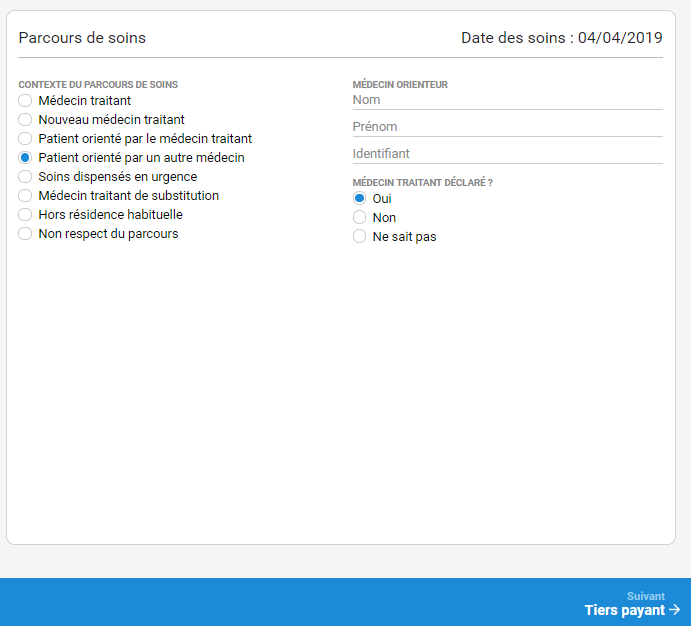The height and width of the screenshot is (626, 691).
Task: Click the 'Nom' input field
Action: pos(507,100)
